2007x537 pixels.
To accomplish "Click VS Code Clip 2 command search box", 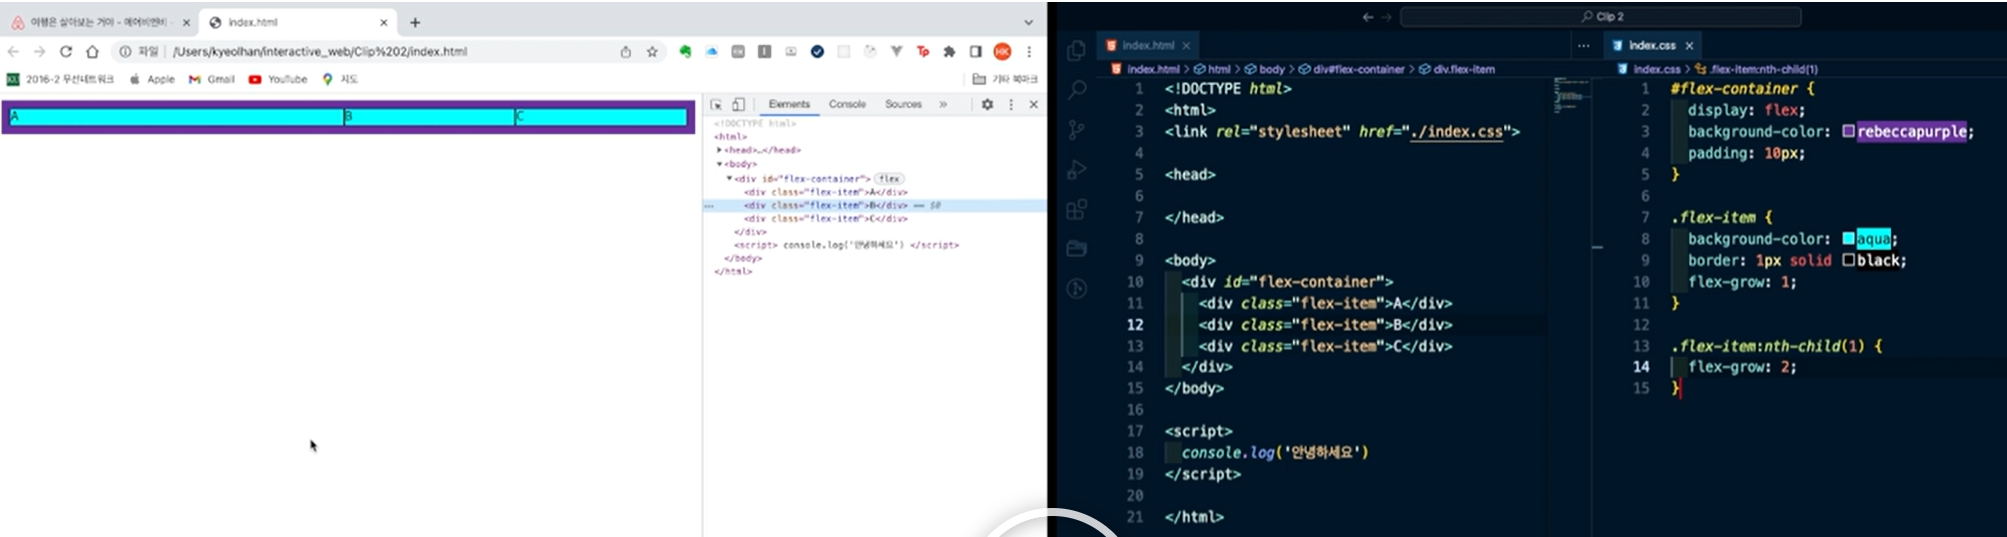I will [1600, 17].
